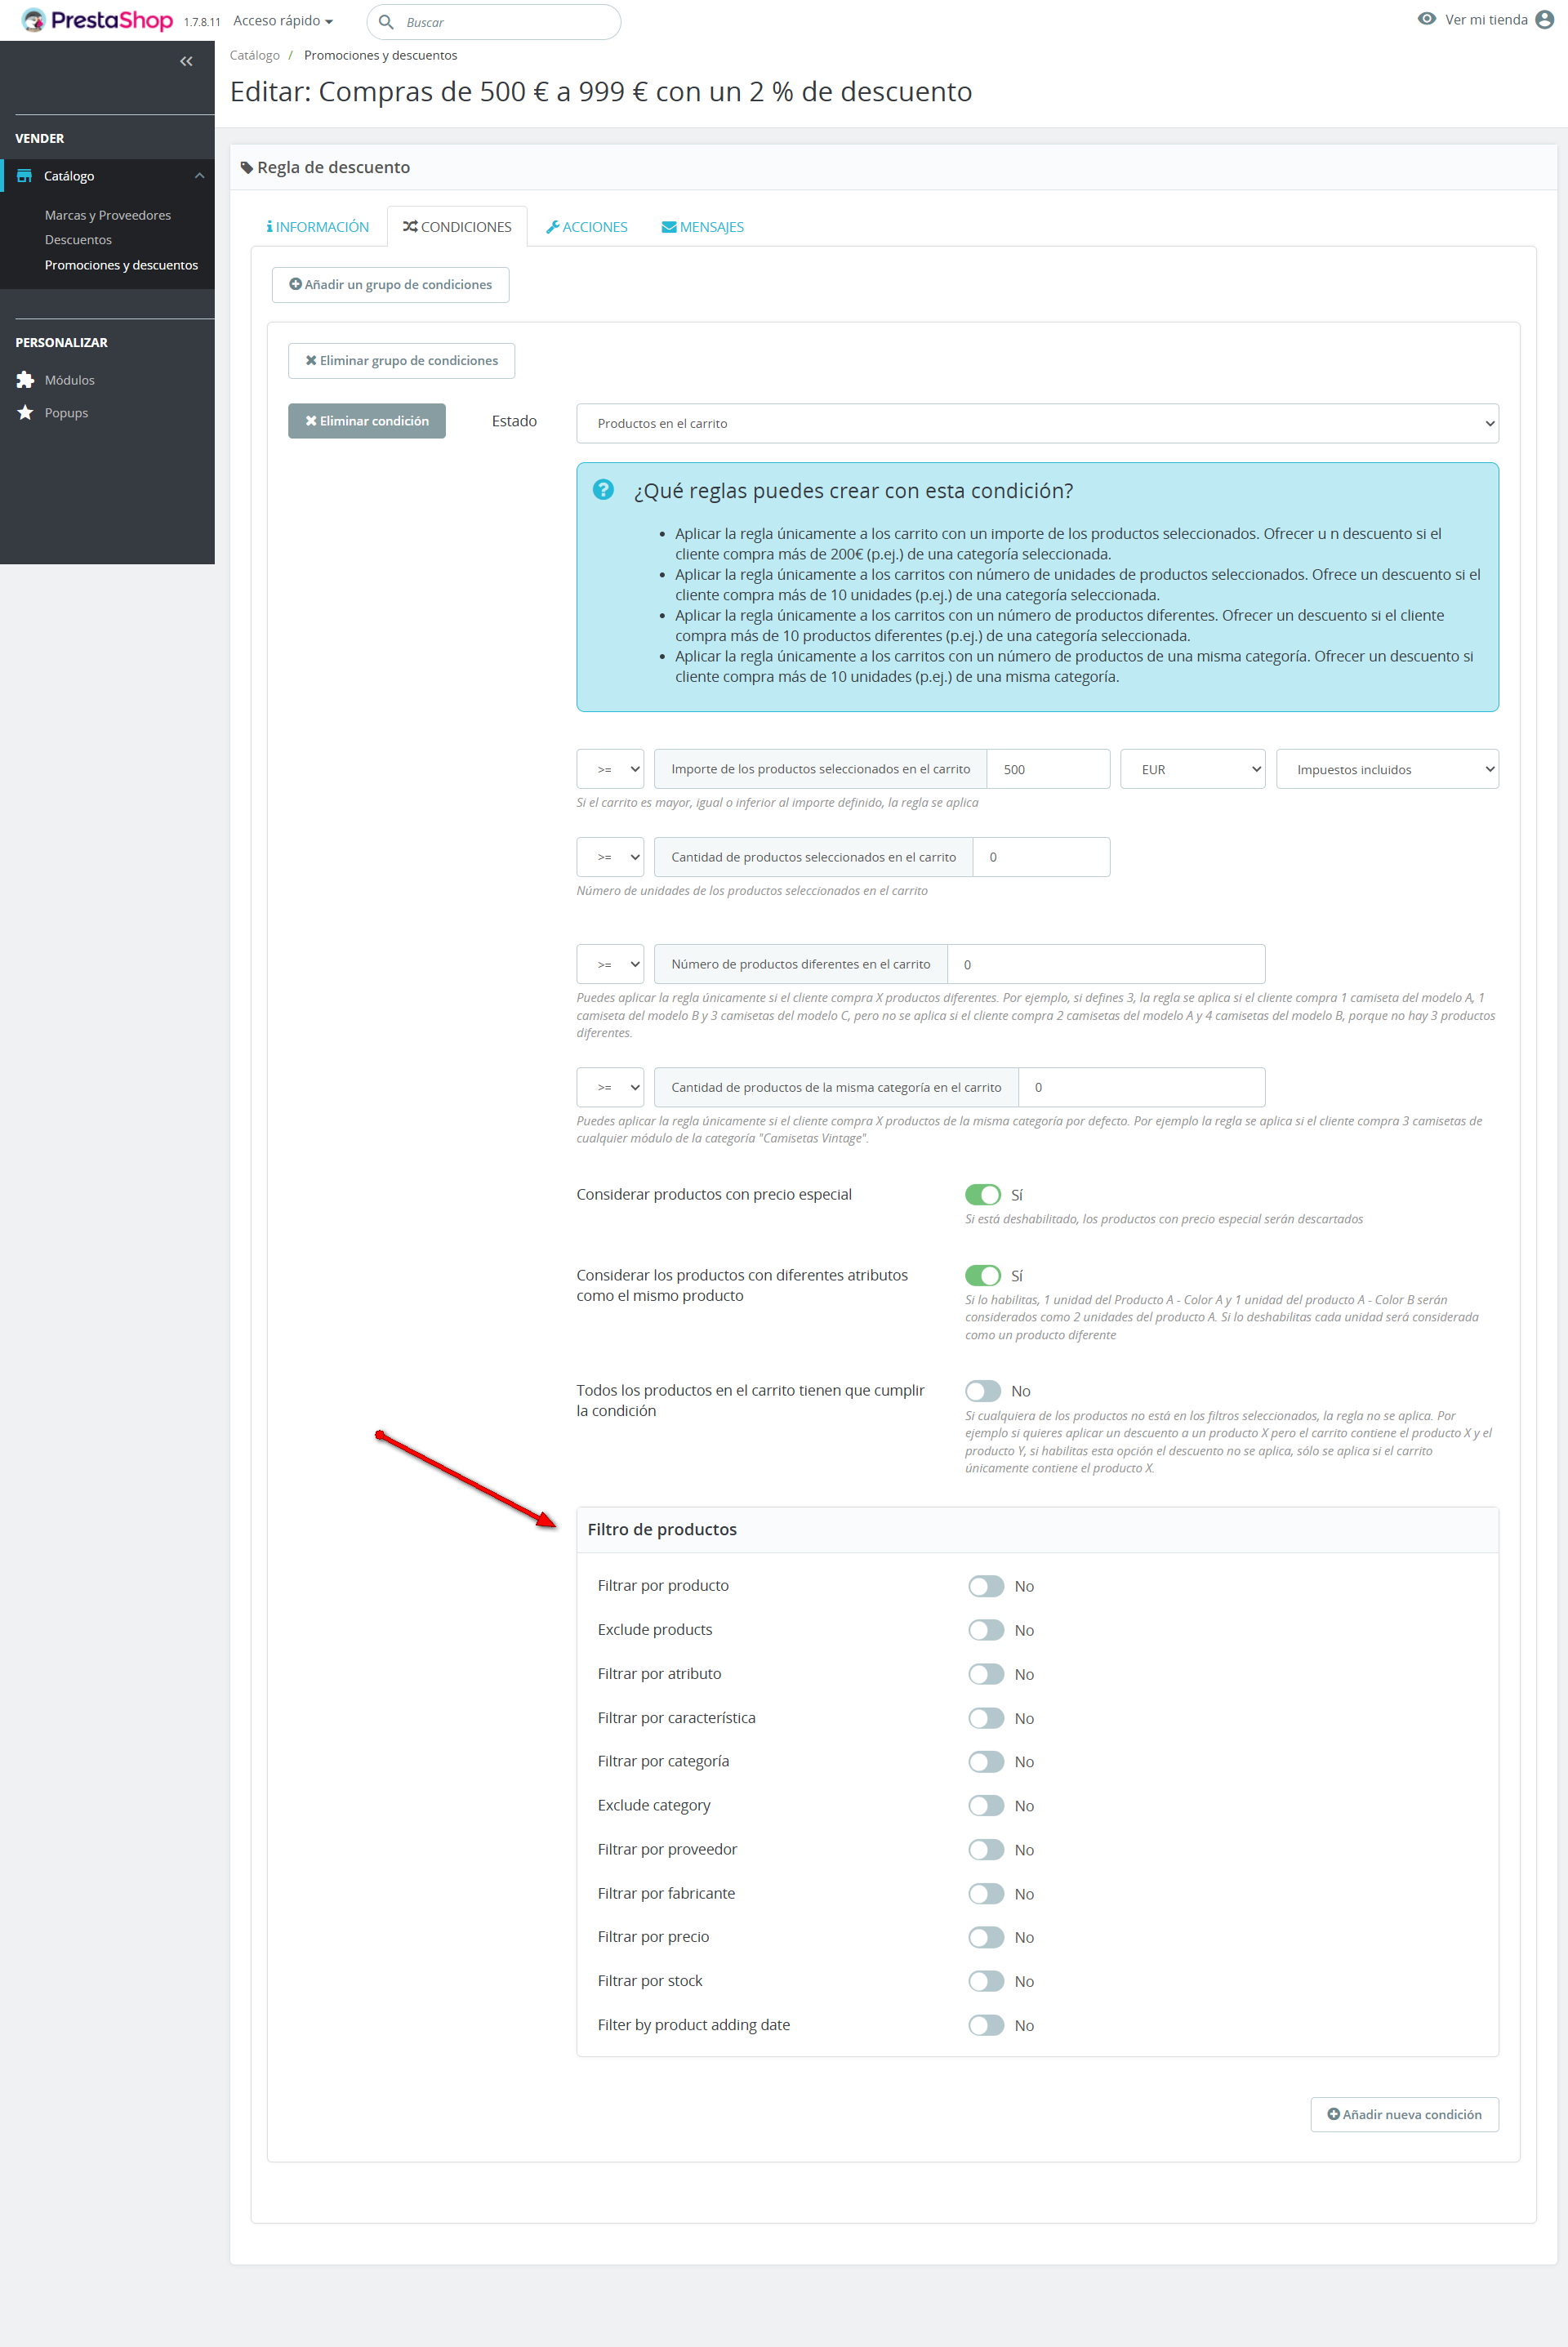
Task: Switch to the ACCIONES tab
Action: pyautogui.click(x=587, y=227)
